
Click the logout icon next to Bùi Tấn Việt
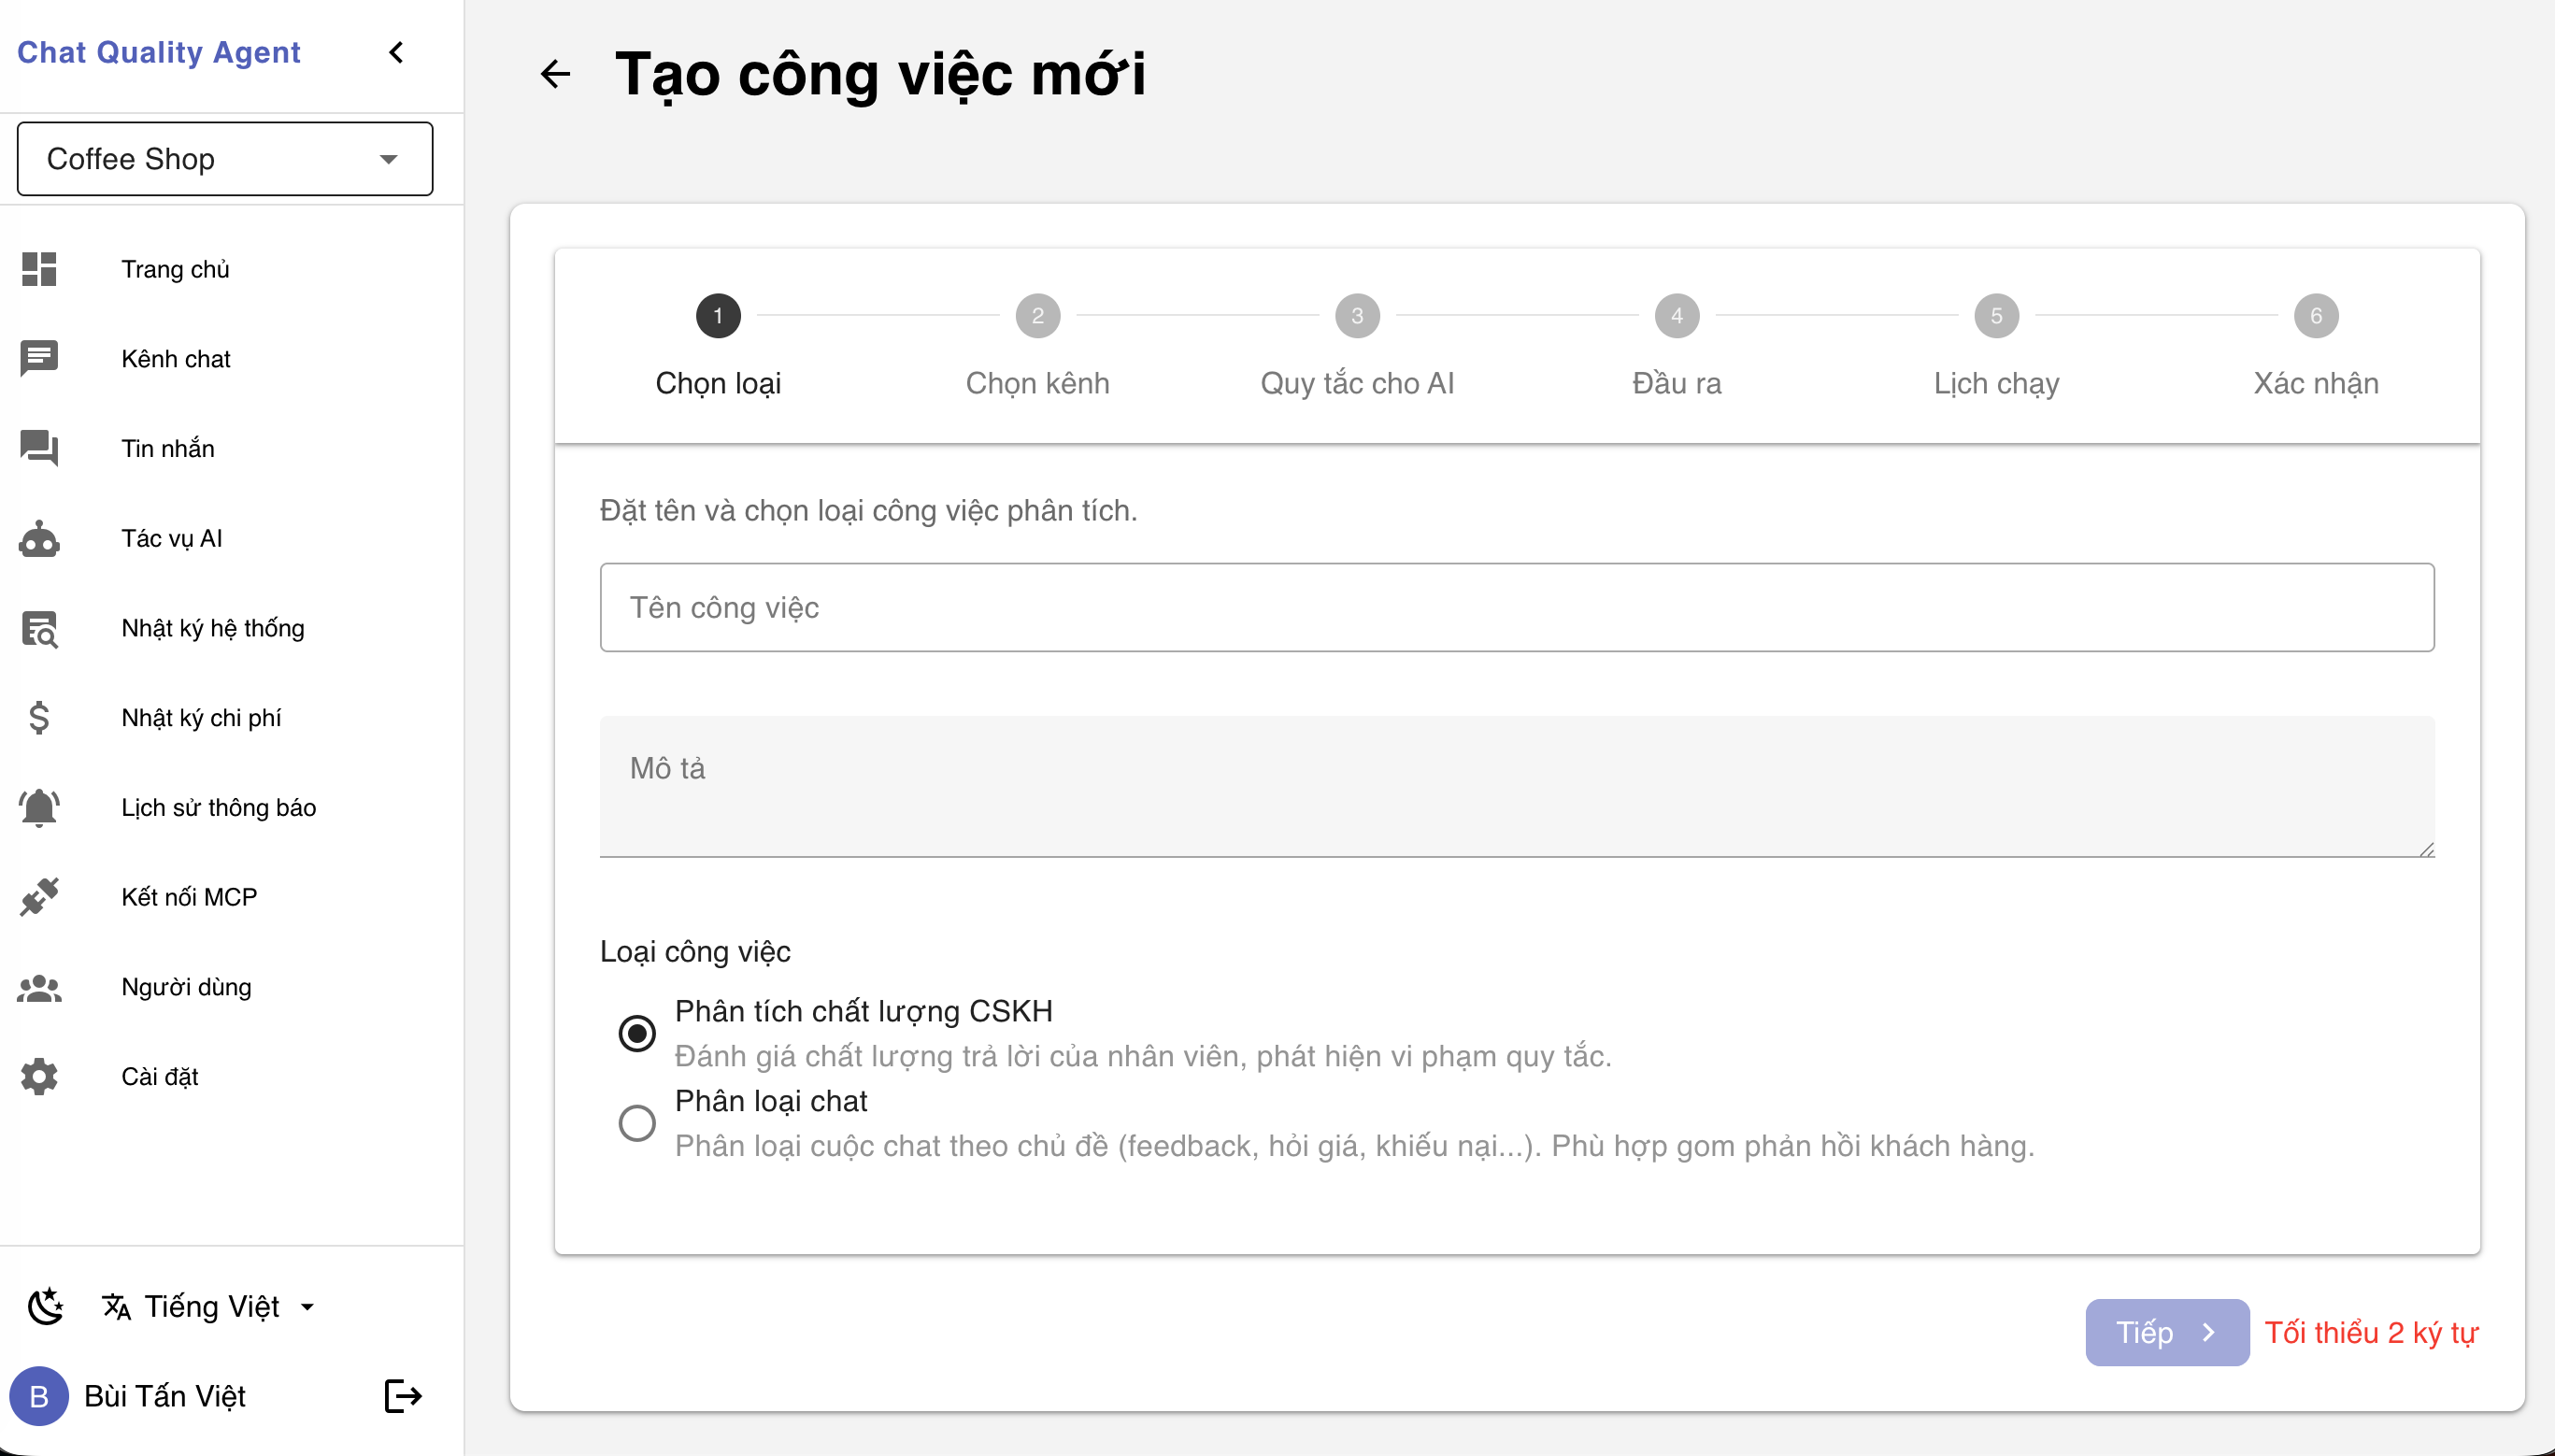(401, 1396)
